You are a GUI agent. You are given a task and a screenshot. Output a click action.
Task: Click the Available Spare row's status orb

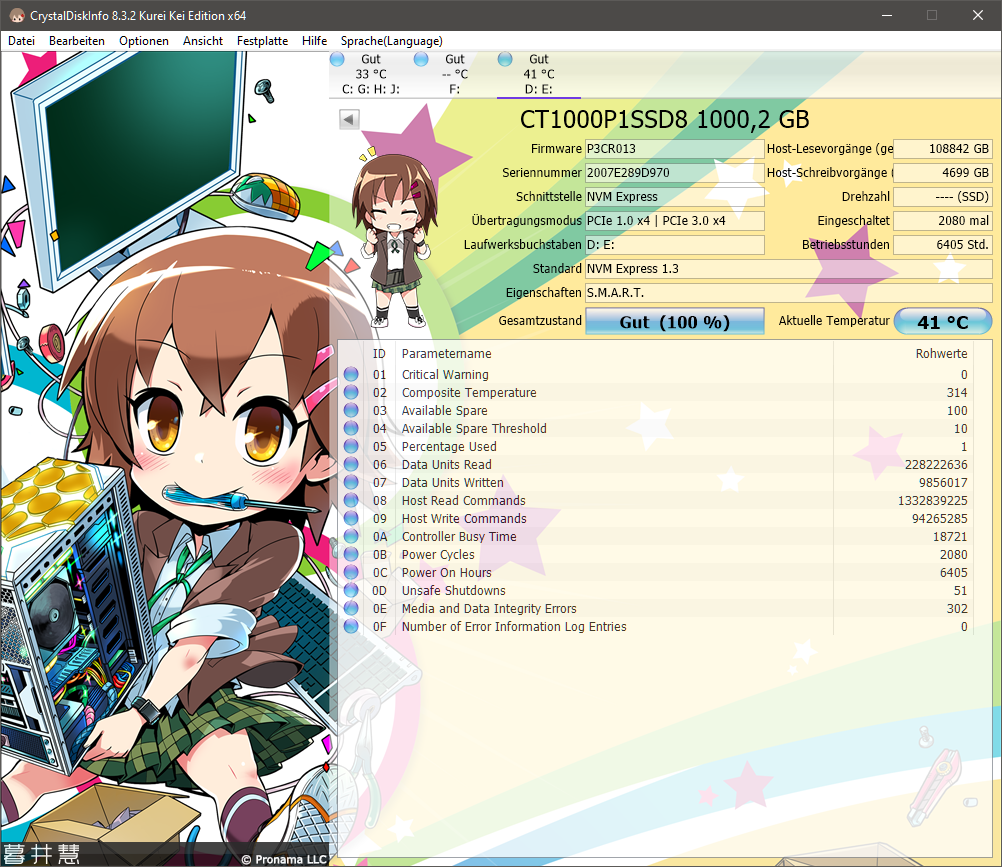[x=351, y=410]
